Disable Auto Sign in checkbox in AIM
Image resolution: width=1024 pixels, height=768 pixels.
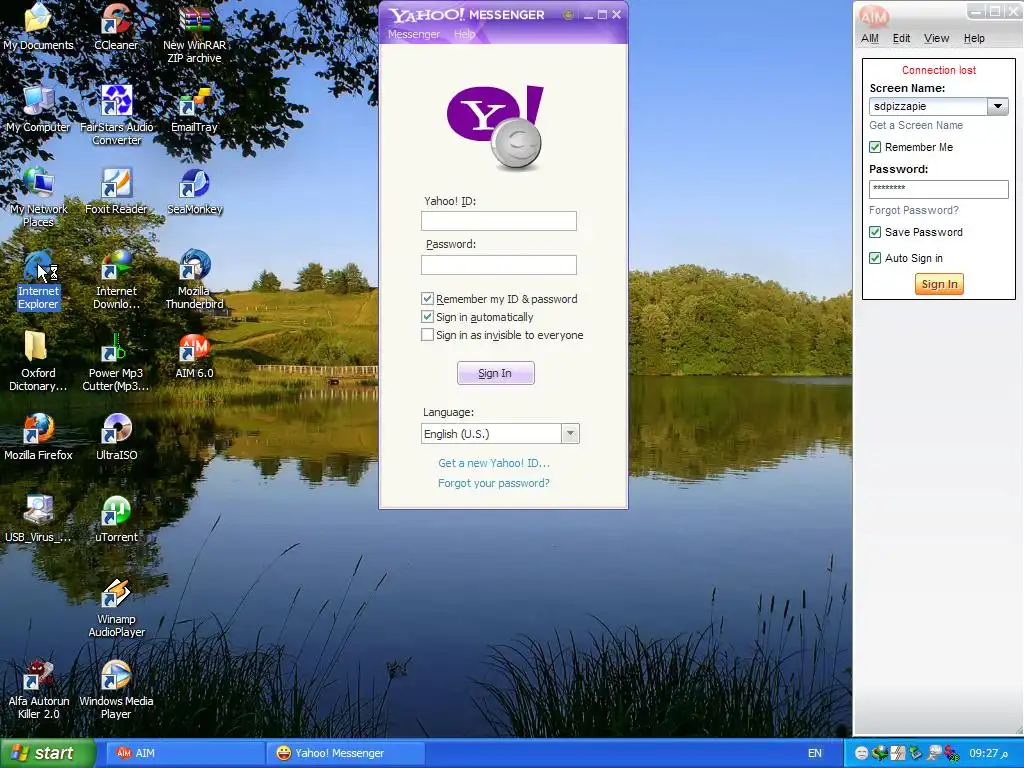875,258
